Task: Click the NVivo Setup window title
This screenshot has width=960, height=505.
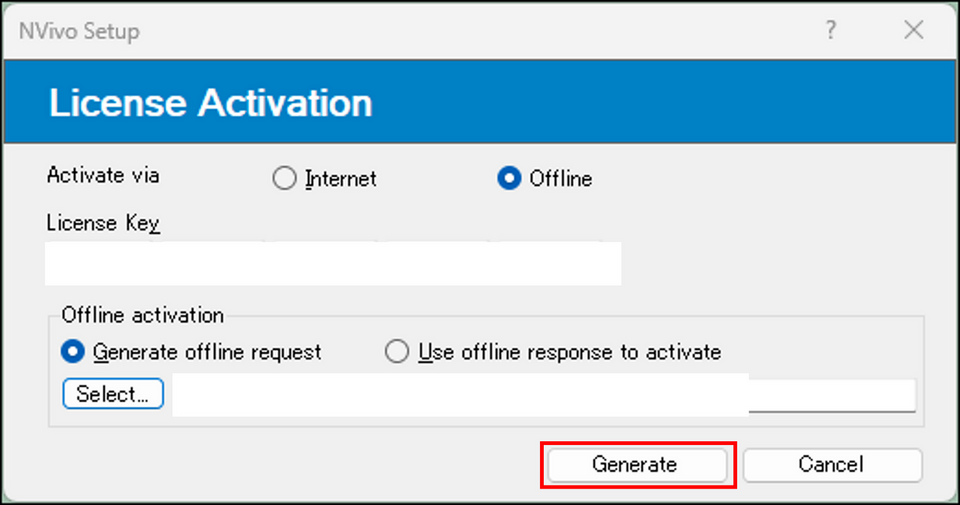Action: pyautogui.click(x=79, y=31)
